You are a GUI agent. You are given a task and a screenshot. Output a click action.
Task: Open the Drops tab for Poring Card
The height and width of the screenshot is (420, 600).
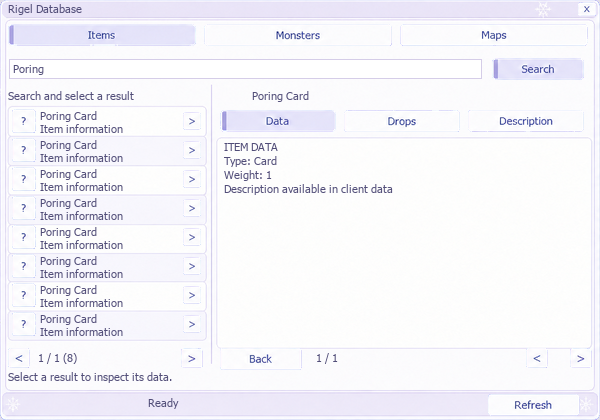[401, 121]
